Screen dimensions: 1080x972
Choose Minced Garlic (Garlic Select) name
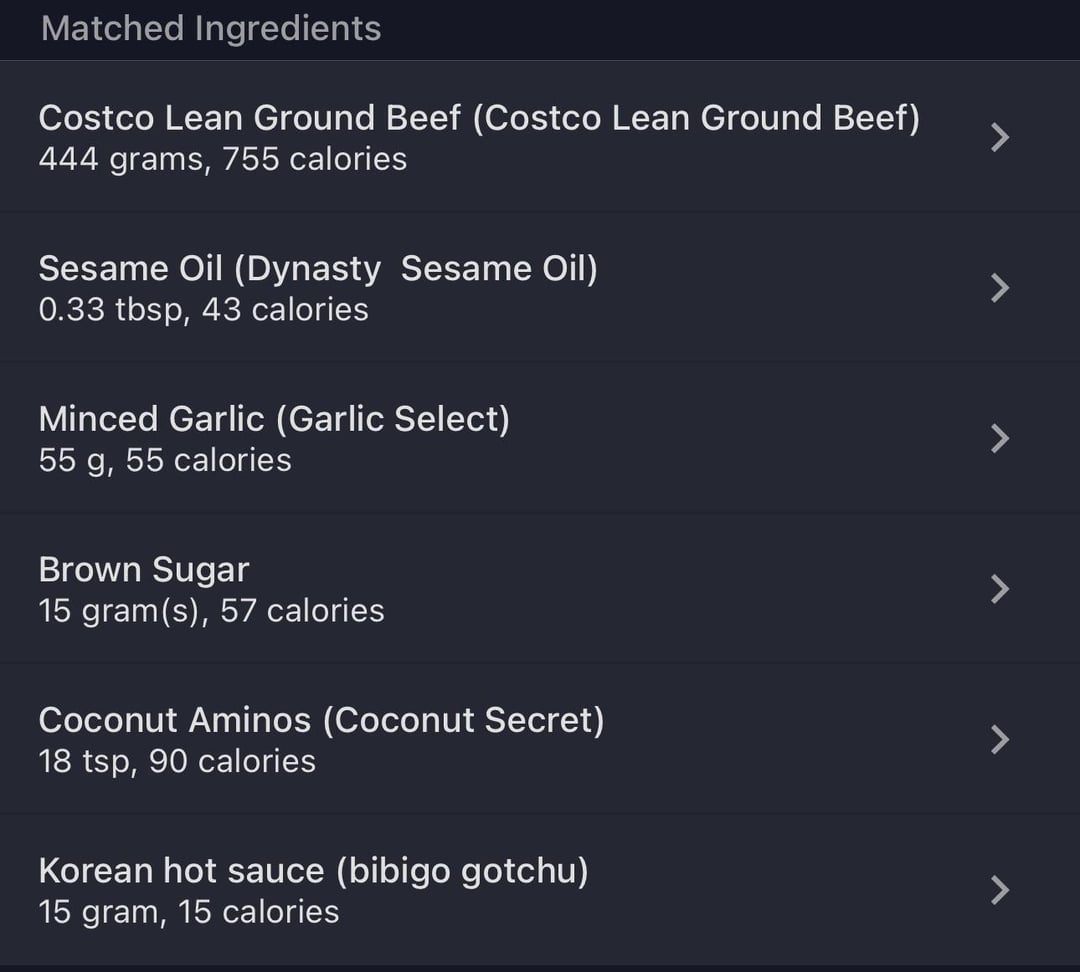274,420
